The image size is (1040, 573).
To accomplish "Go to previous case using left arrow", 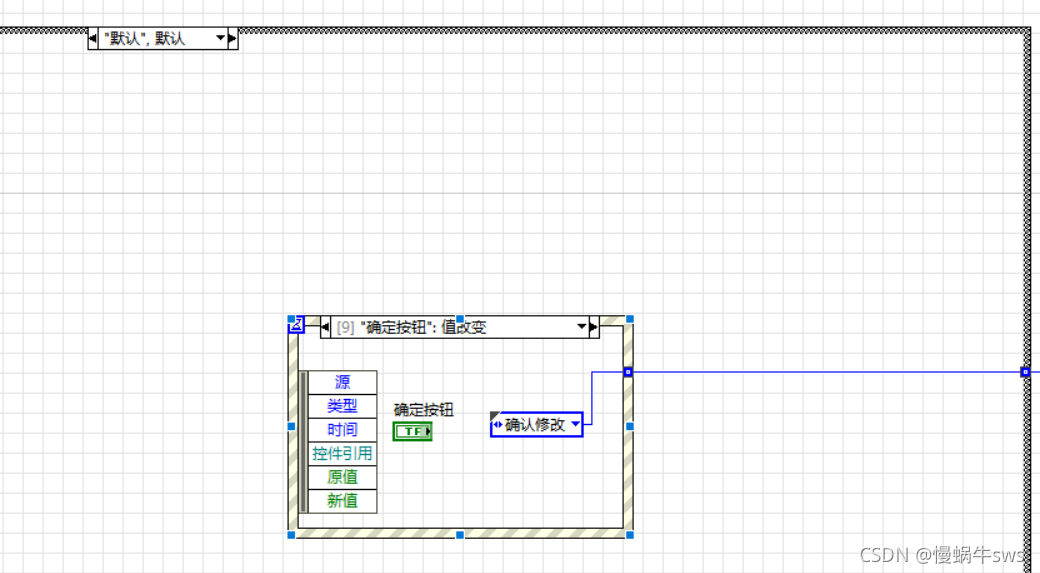I will click(x=92, y=38).
